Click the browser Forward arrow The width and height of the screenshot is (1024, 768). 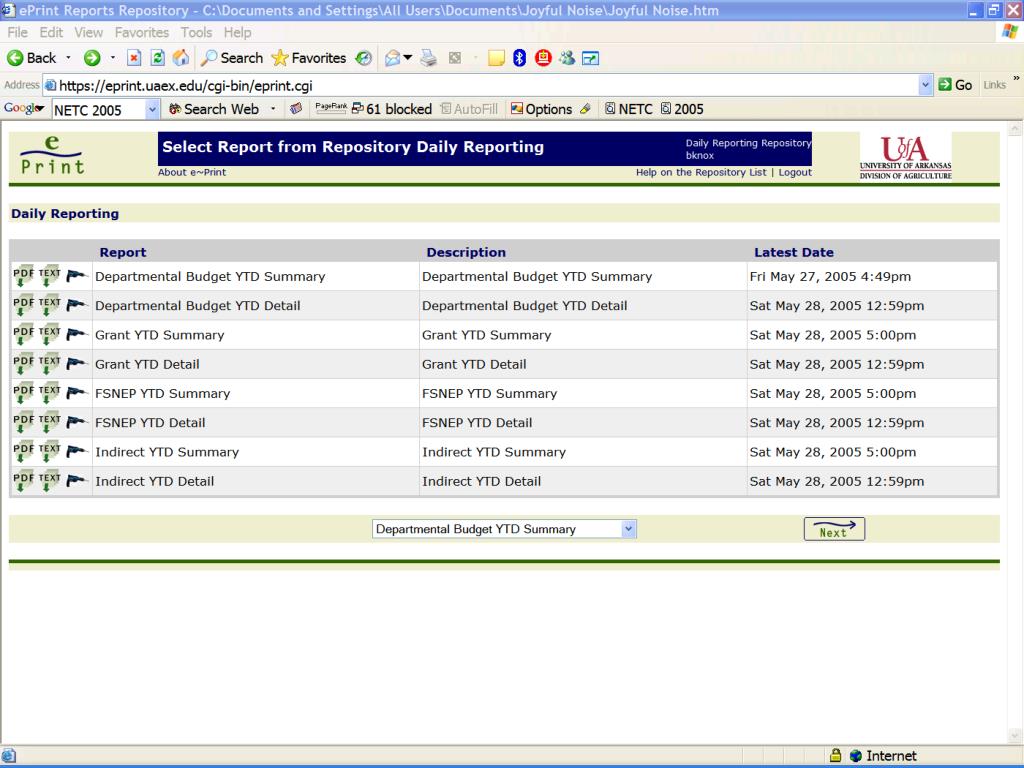tap(92, 58)
